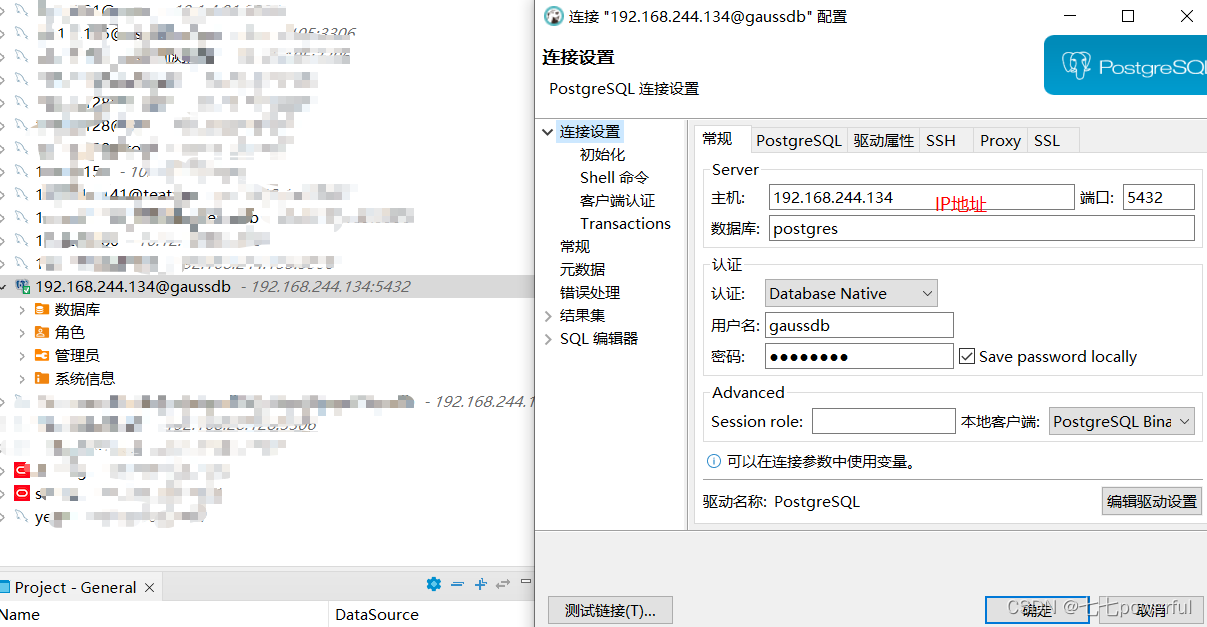Expand the 结果集 tree node
Screen dimensions: 1207x627
pyautogui.click(x=548, y=316)
